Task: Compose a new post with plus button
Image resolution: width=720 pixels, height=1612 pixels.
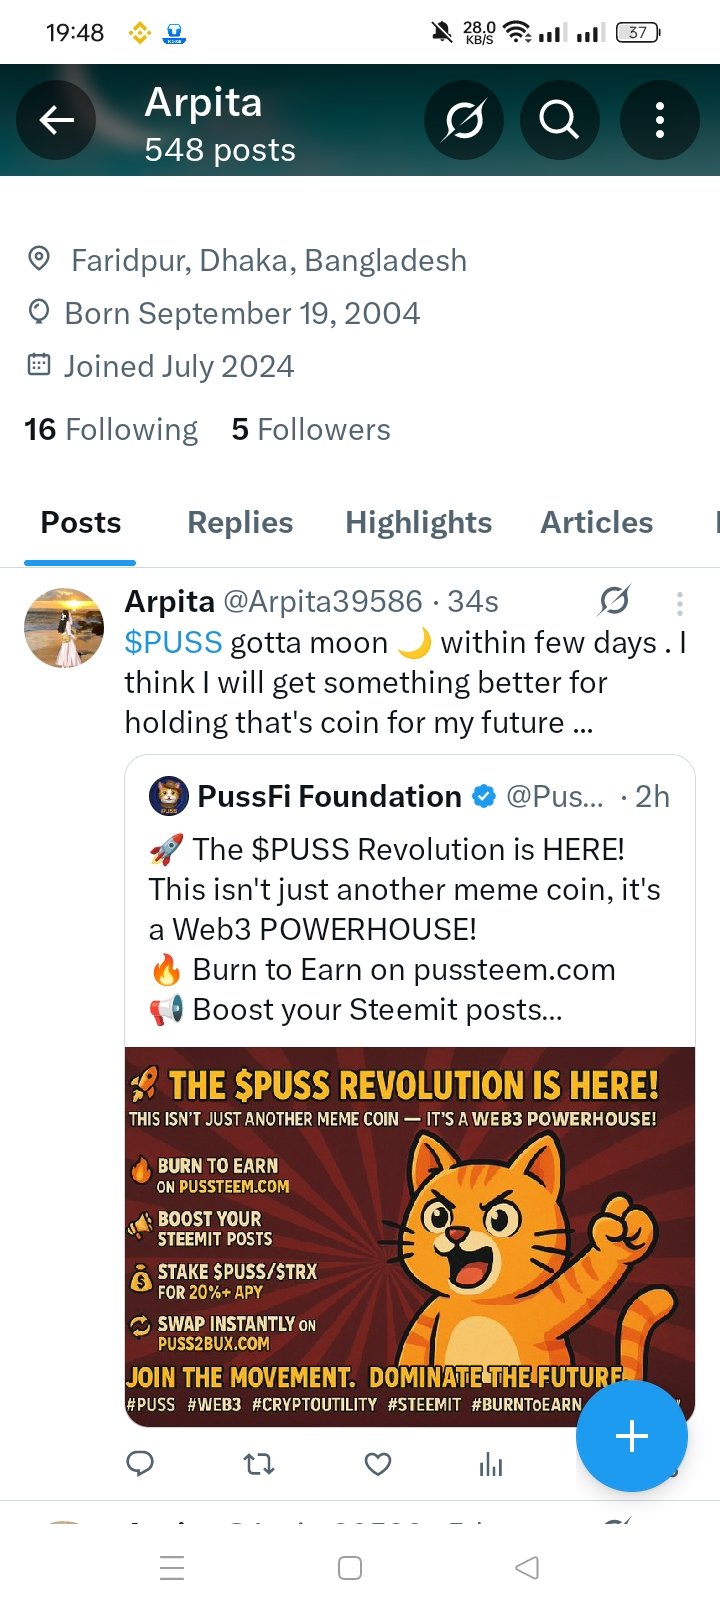Action: coord(632,1437)
